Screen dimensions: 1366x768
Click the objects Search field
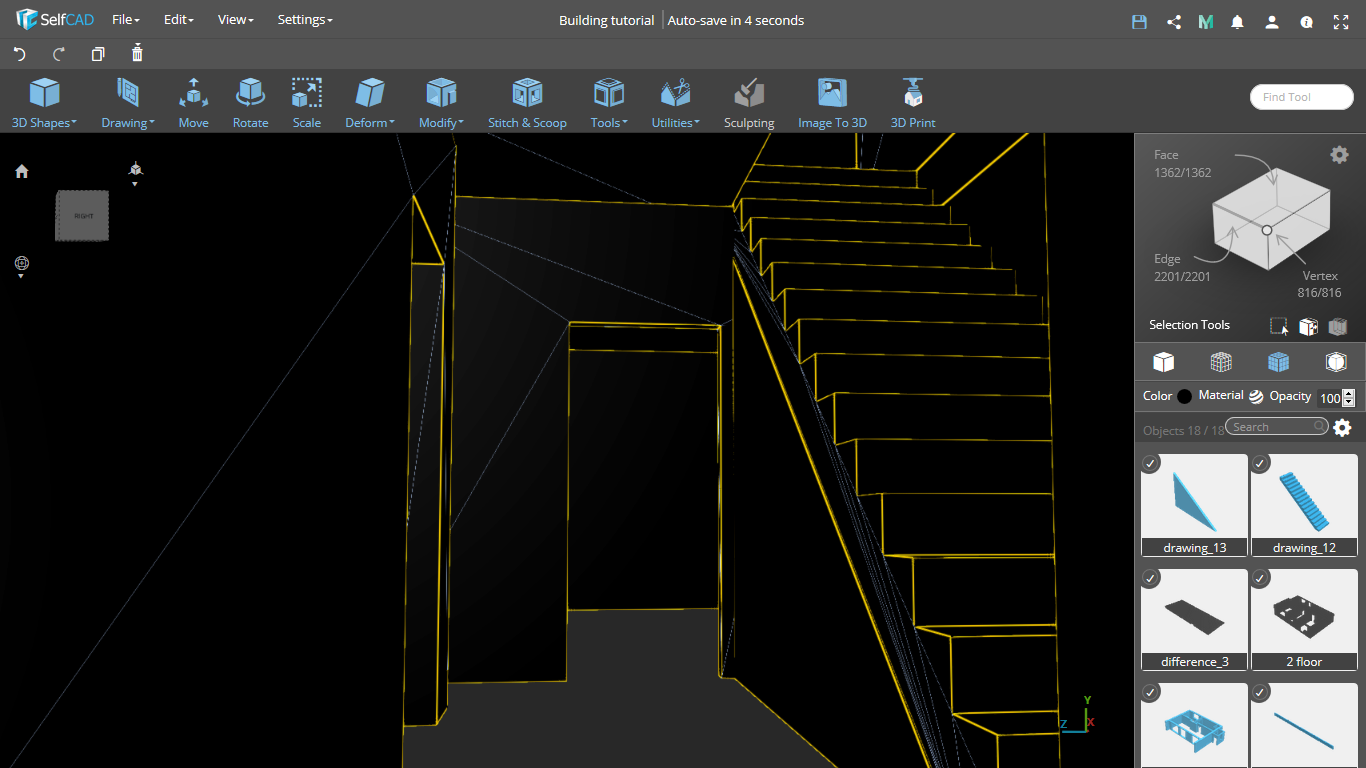click(1277, 427)
